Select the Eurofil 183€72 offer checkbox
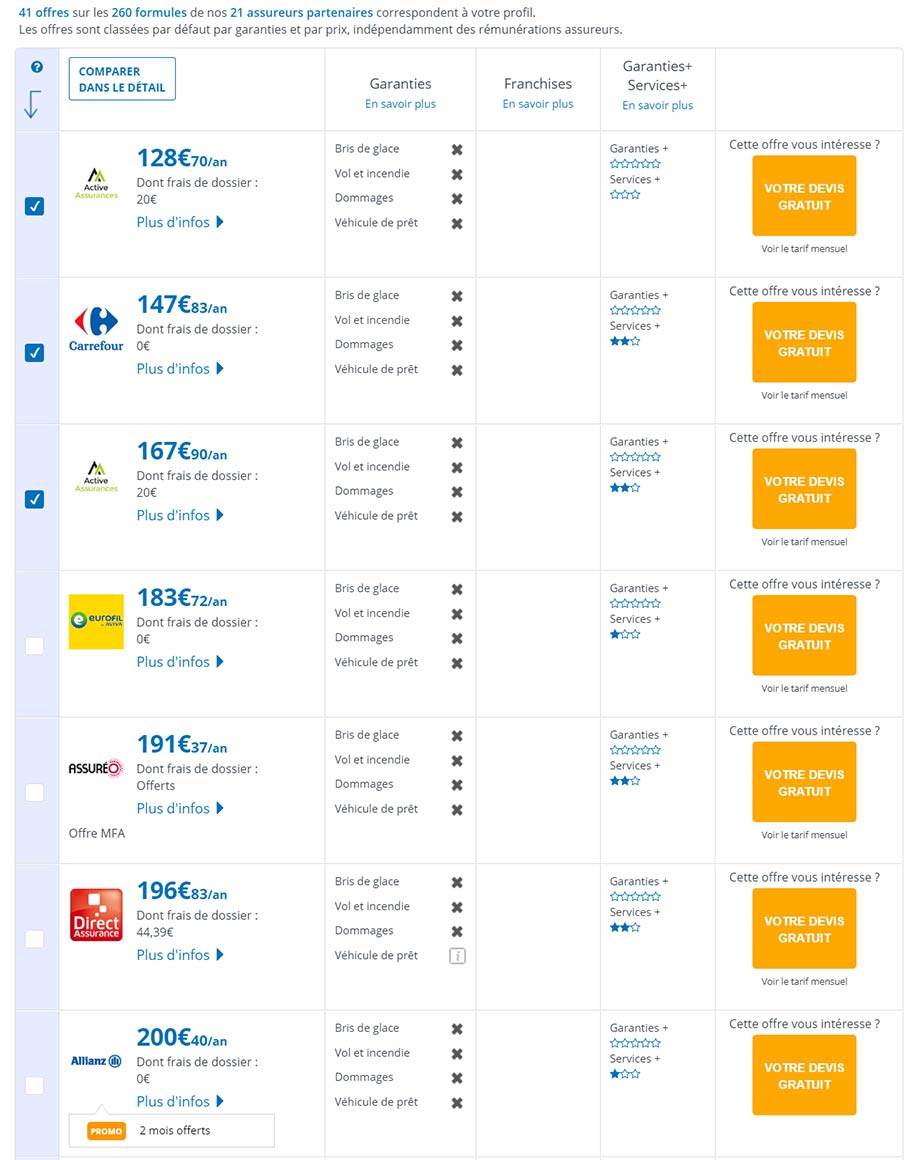 (36, 645)
